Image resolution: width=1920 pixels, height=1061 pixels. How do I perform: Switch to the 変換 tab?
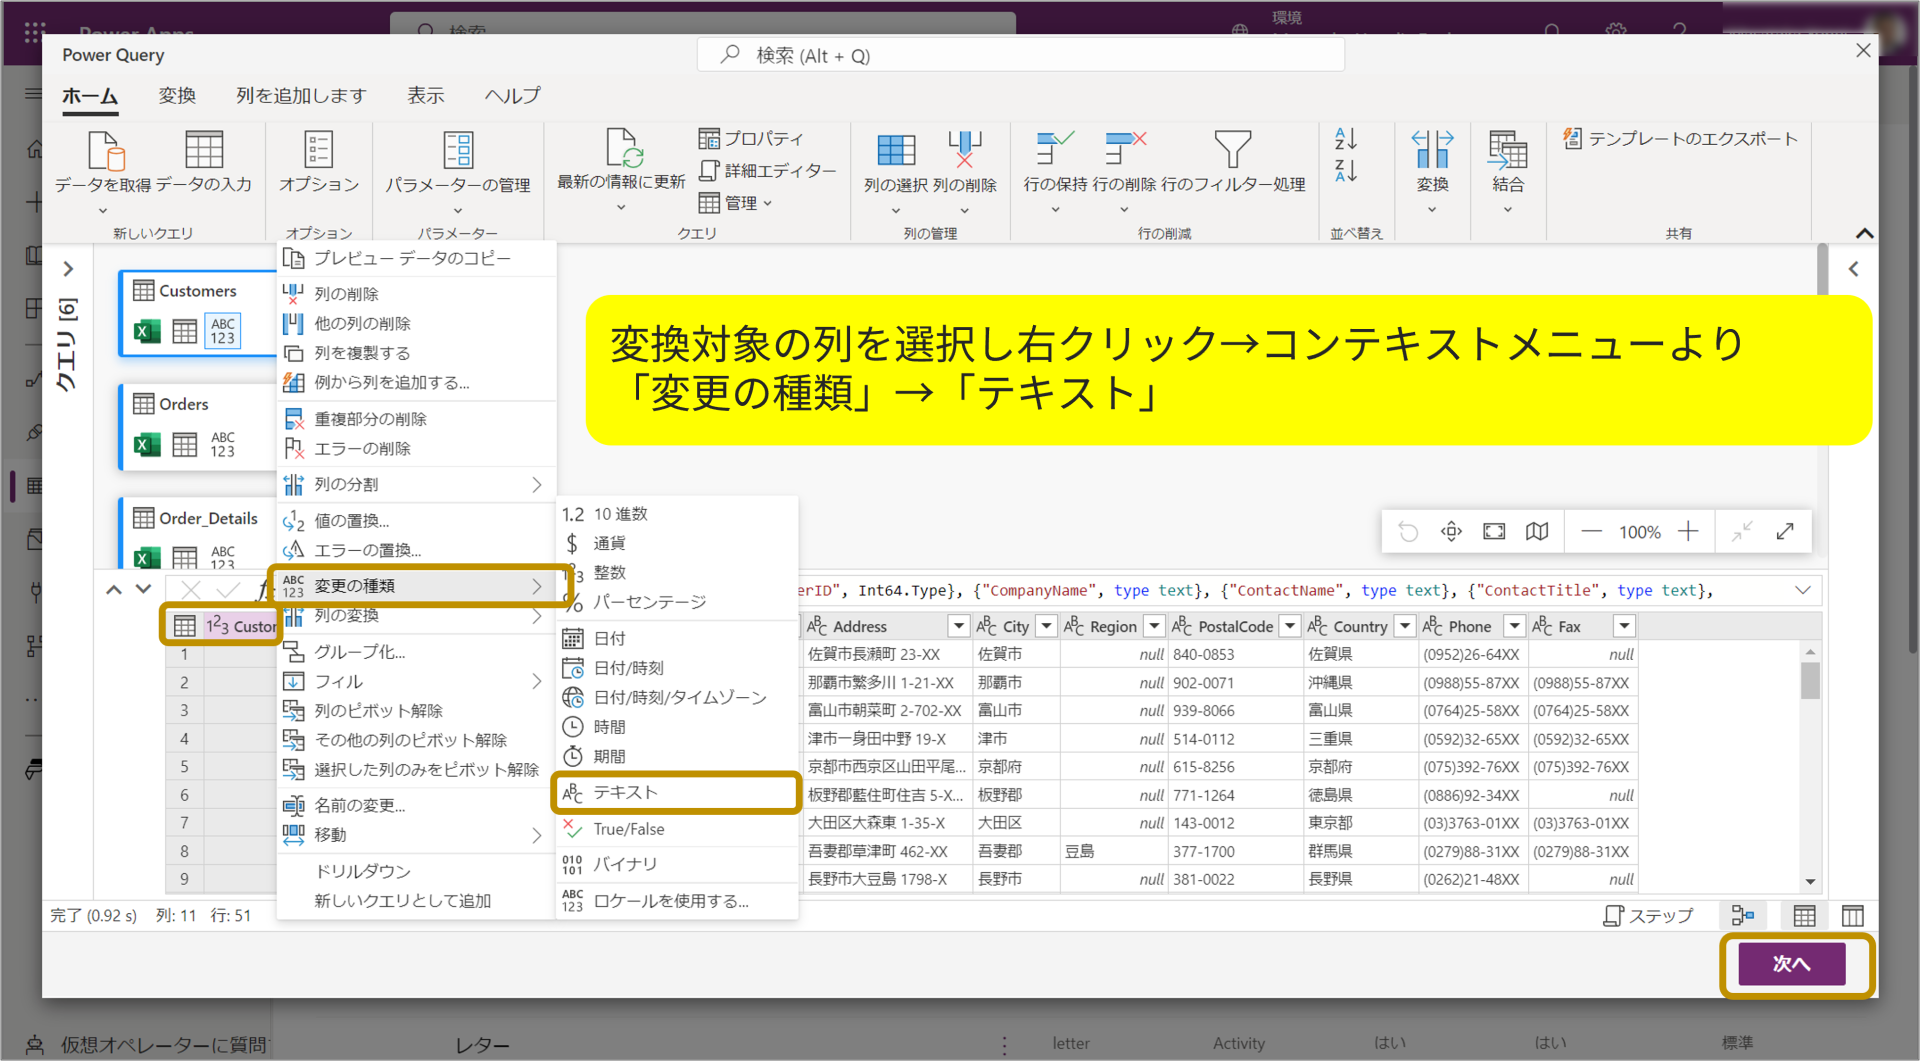(177, 96)
